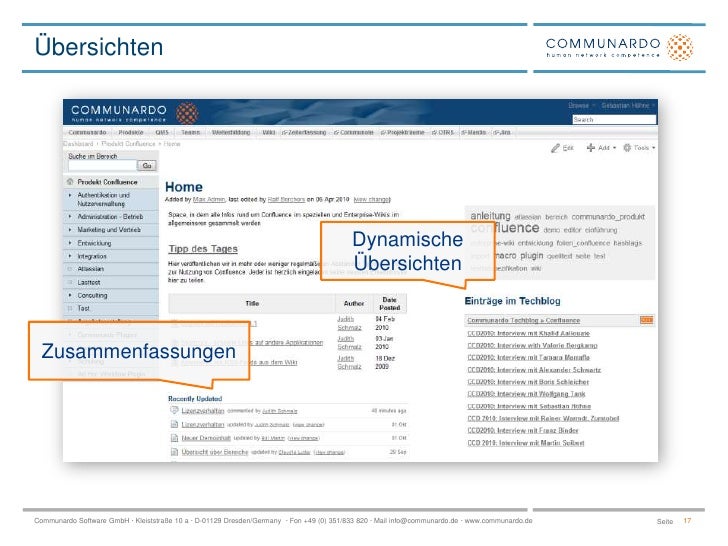This screenshot has width=728, height=546.
Task: Expand the Consulting tree item
Action: pos(70,295)
